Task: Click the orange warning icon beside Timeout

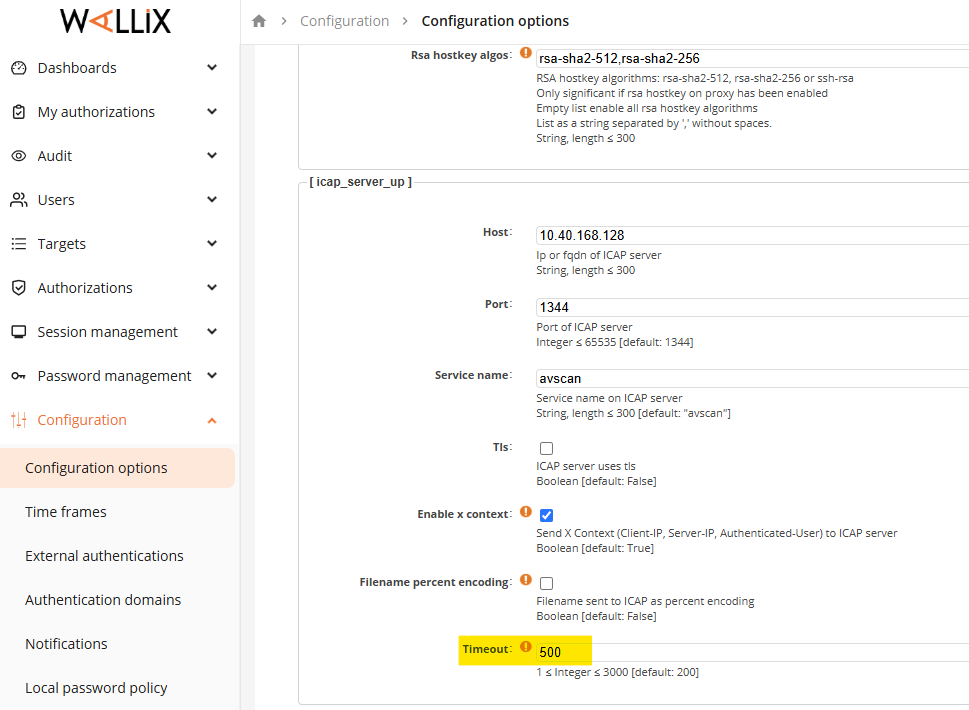Action: pos(526,647)
